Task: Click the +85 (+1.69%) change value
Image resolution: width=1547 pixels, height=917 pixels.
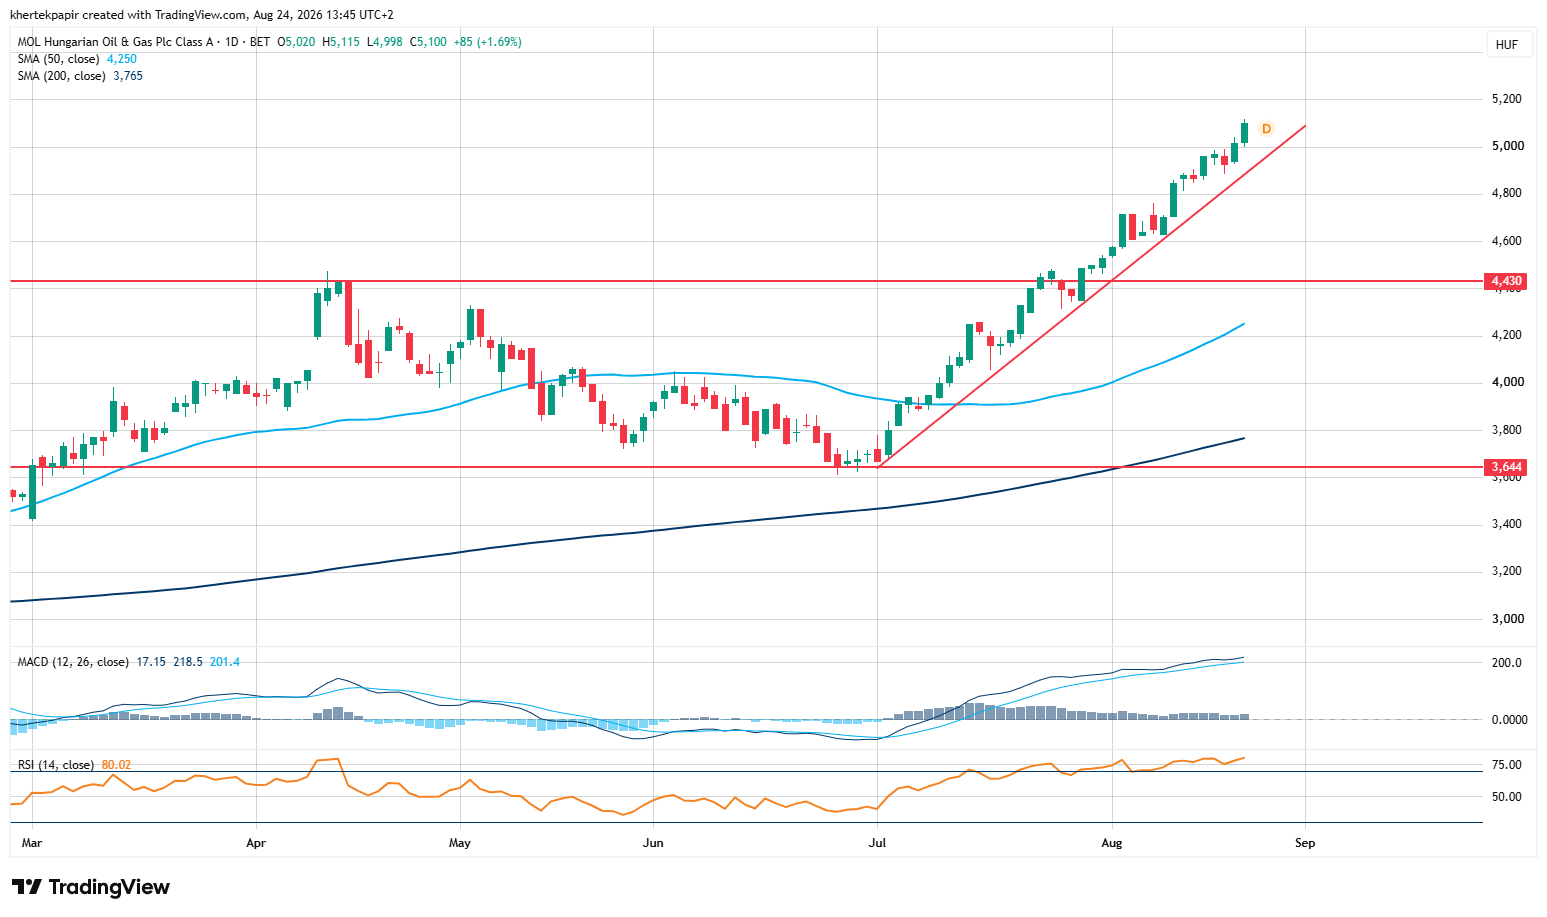Action: click(487, 42)
